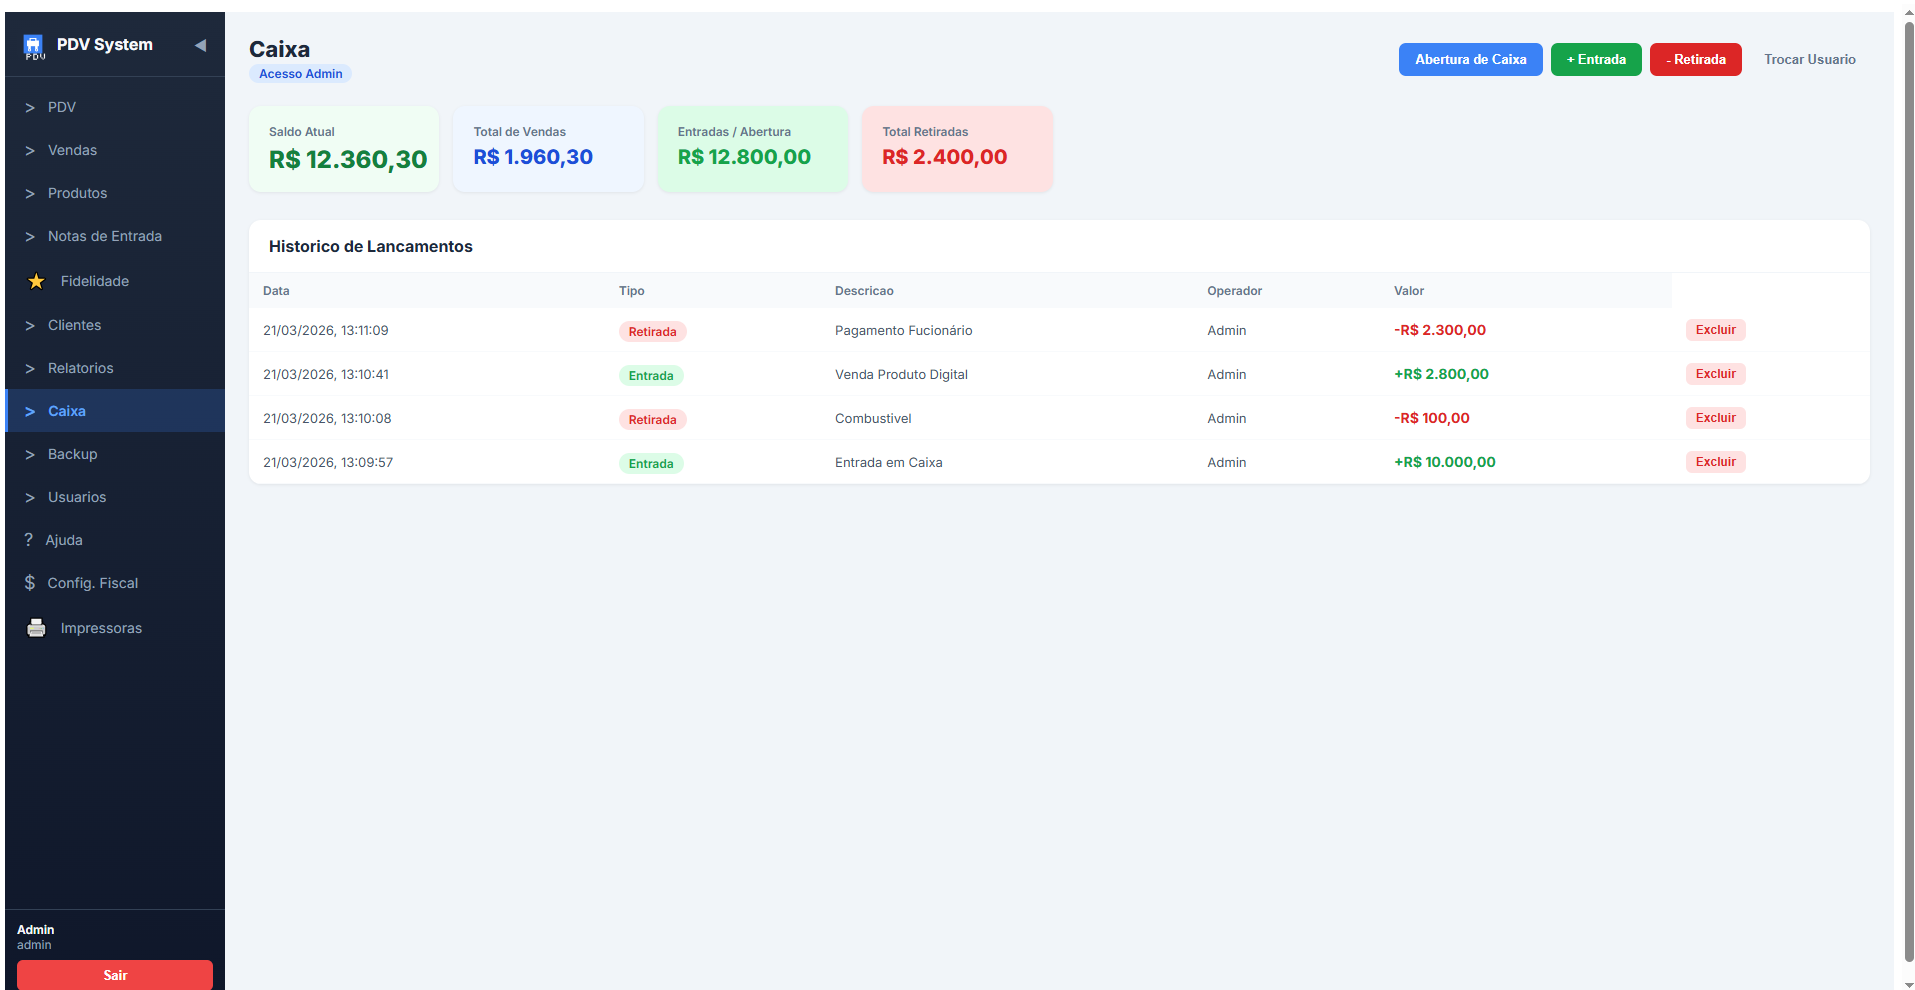
Task: Click the PDV System logo icon
Action: pos(34,45)
